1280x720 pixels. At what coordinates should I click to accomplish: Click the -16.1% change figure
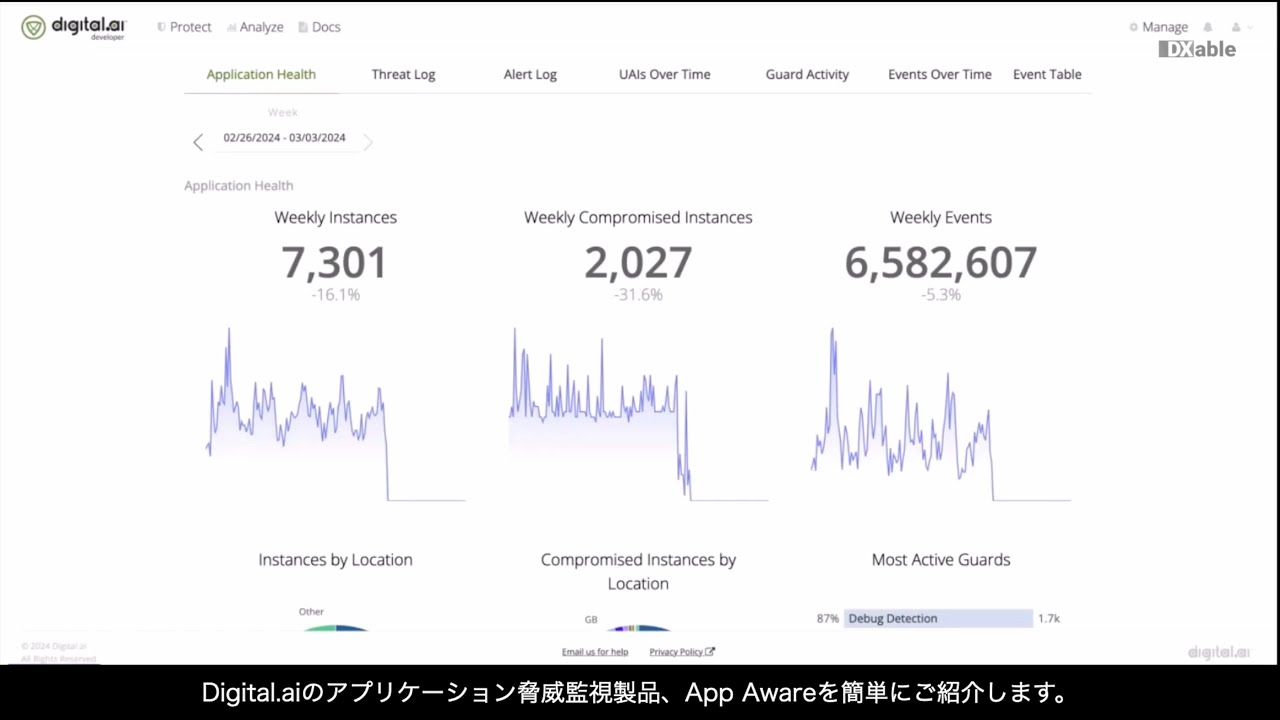tap(335, 295)
